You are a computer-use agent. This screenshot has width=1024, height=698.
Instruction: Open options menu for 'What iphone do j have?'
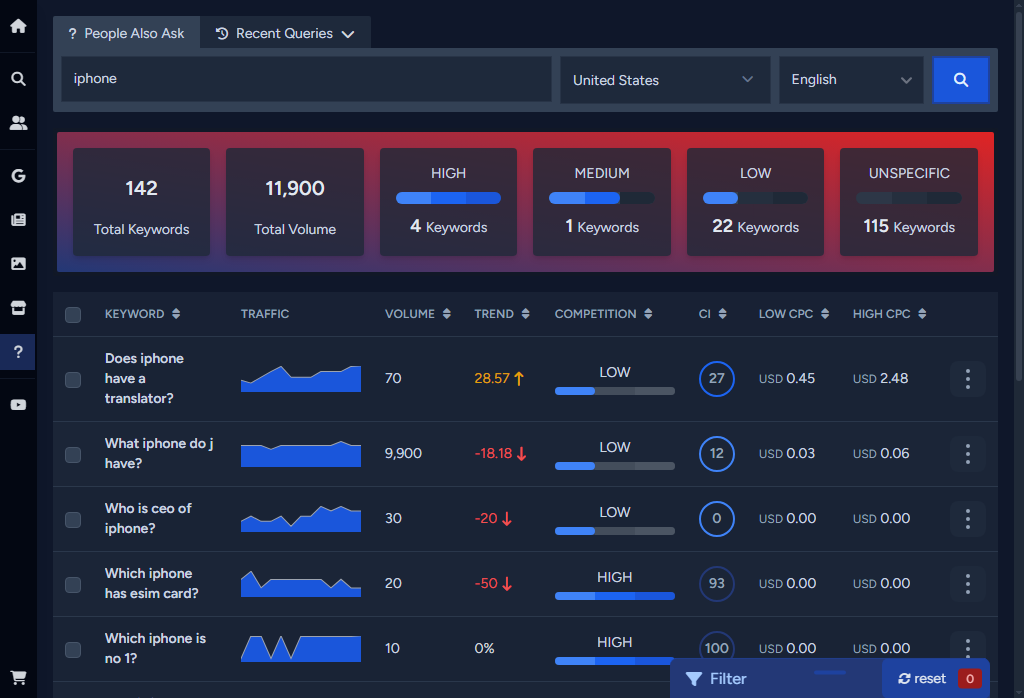968,454
